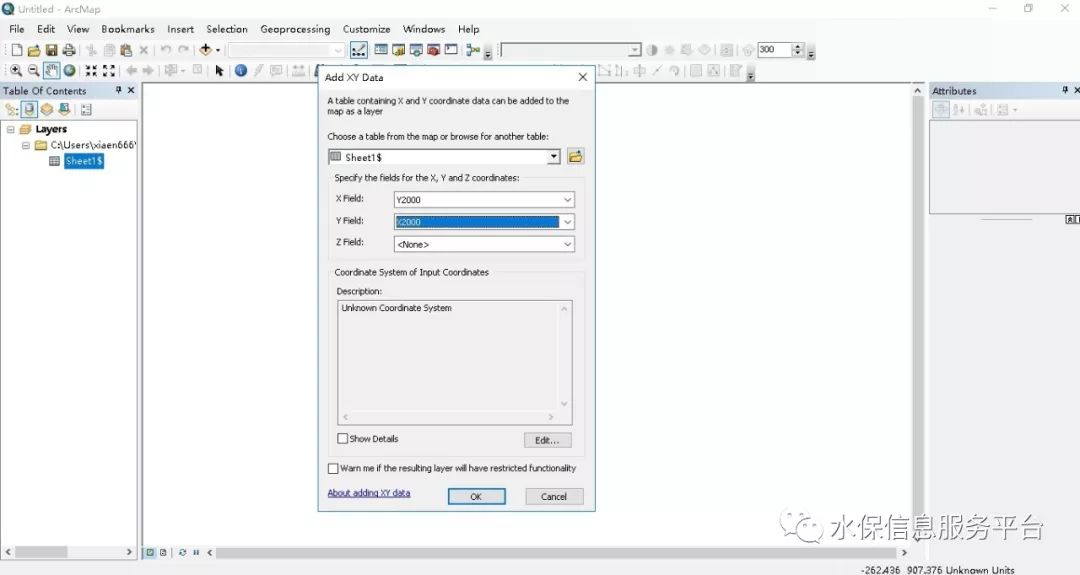Select the Sheet1$ table in contents

tap(84, 161)
